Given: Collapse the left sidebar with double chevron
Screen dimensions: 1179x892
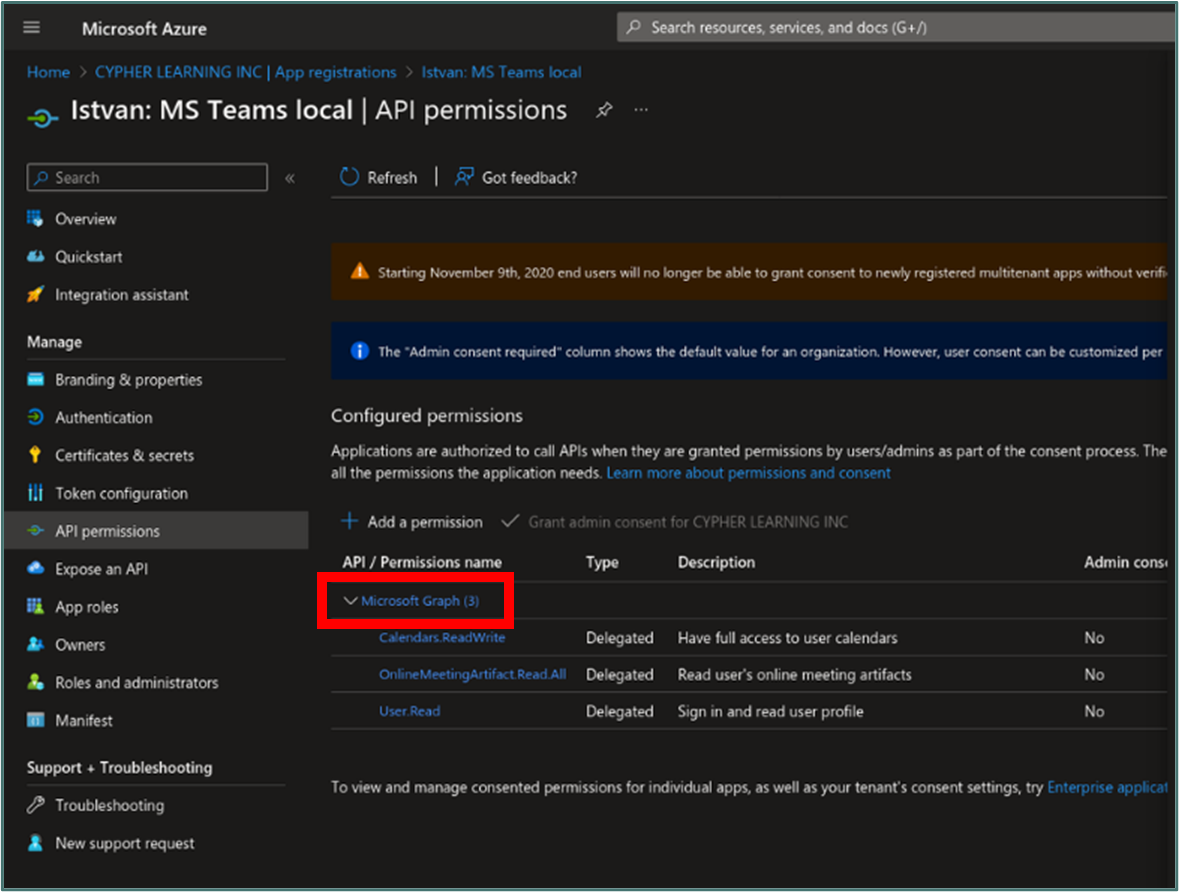Looking at the screenshot, I should [290, 178].
